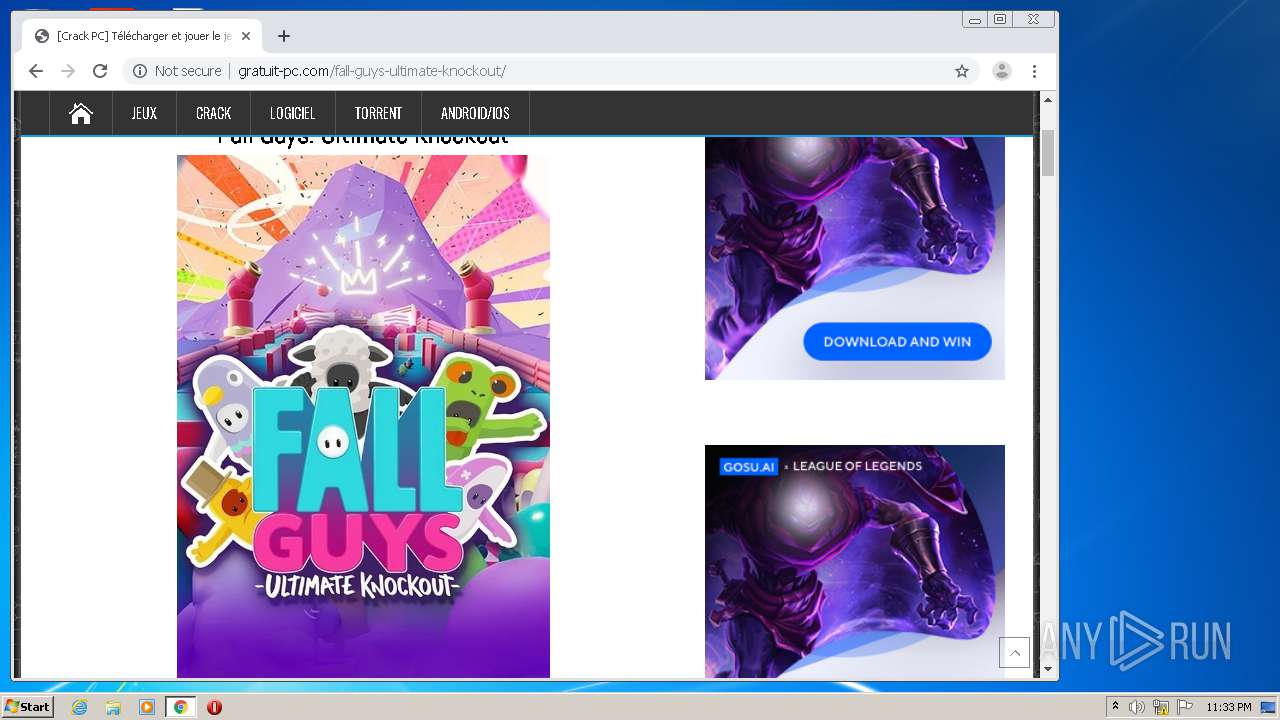
Task: Open the Chrome three-dot menu
Action: click(x=1034, y=71)
